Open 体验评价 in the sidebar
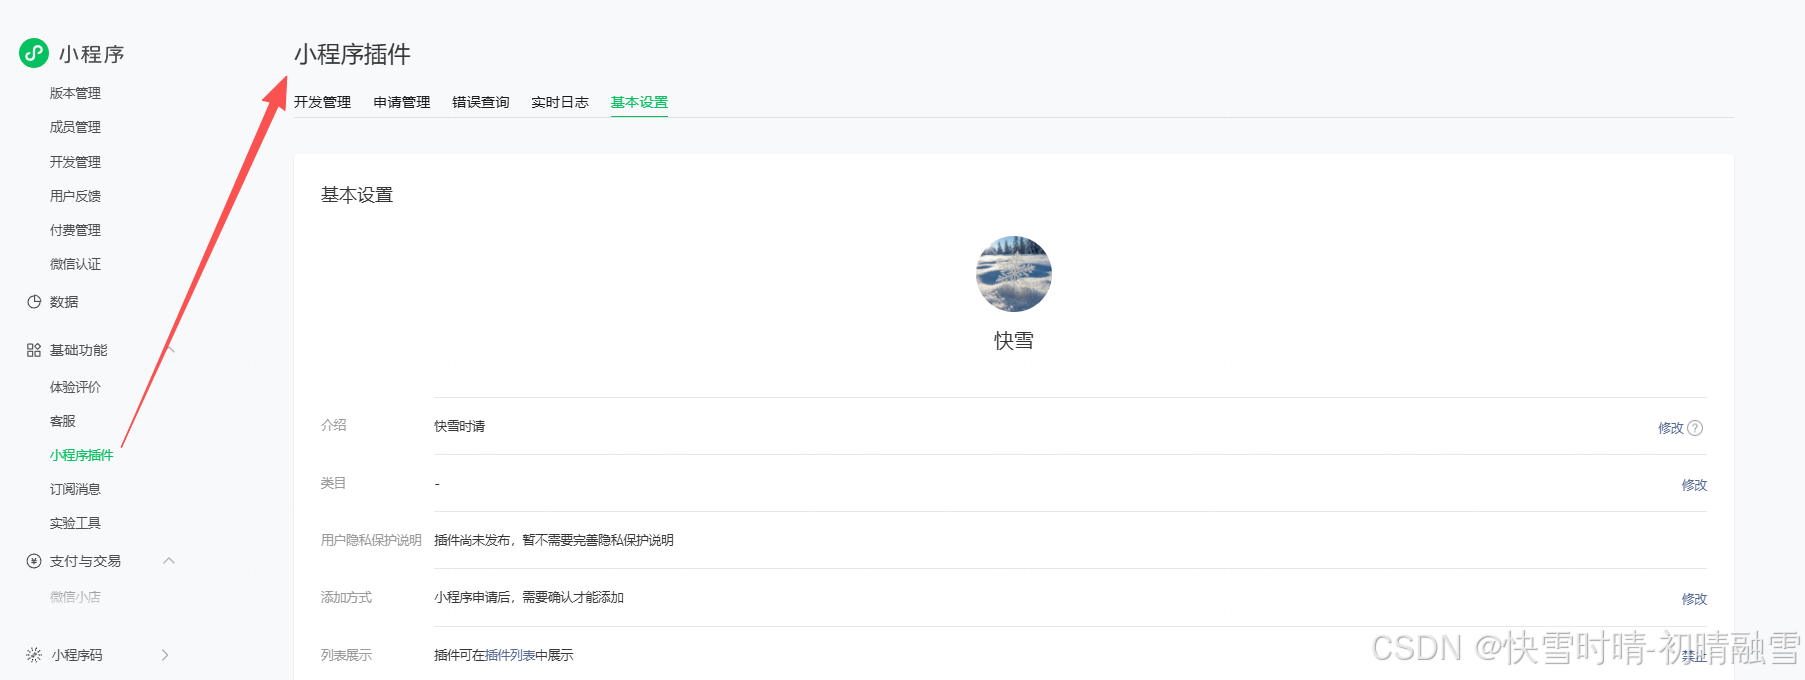1805x680 pixels. pos(75,387)
